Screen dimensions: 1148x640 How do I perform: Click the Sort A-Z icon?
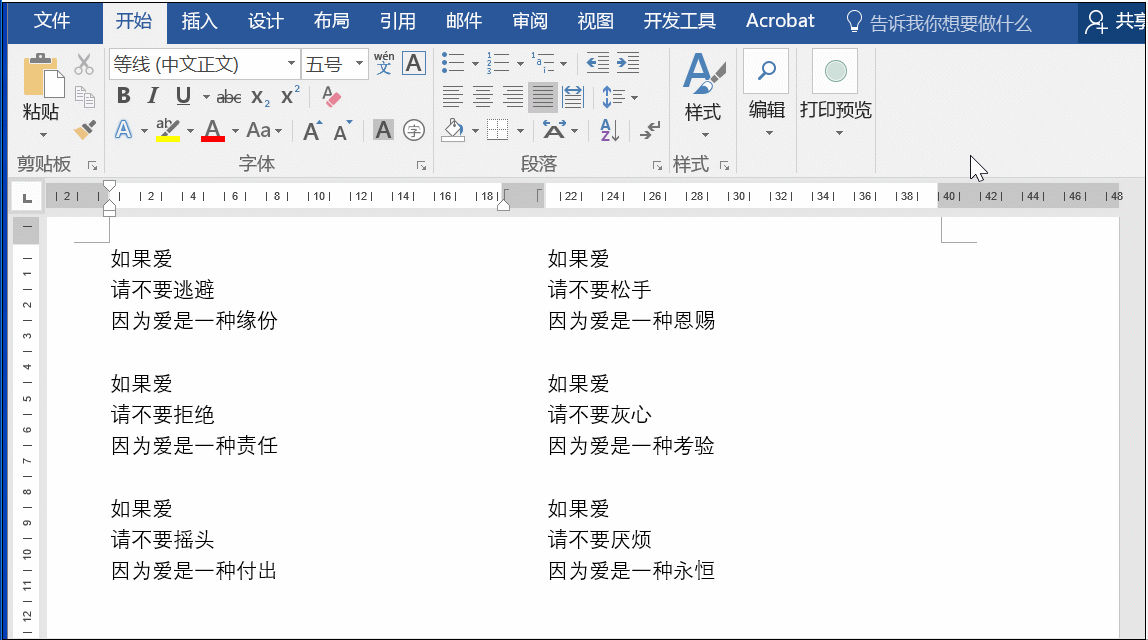click(x=609, y=130)
